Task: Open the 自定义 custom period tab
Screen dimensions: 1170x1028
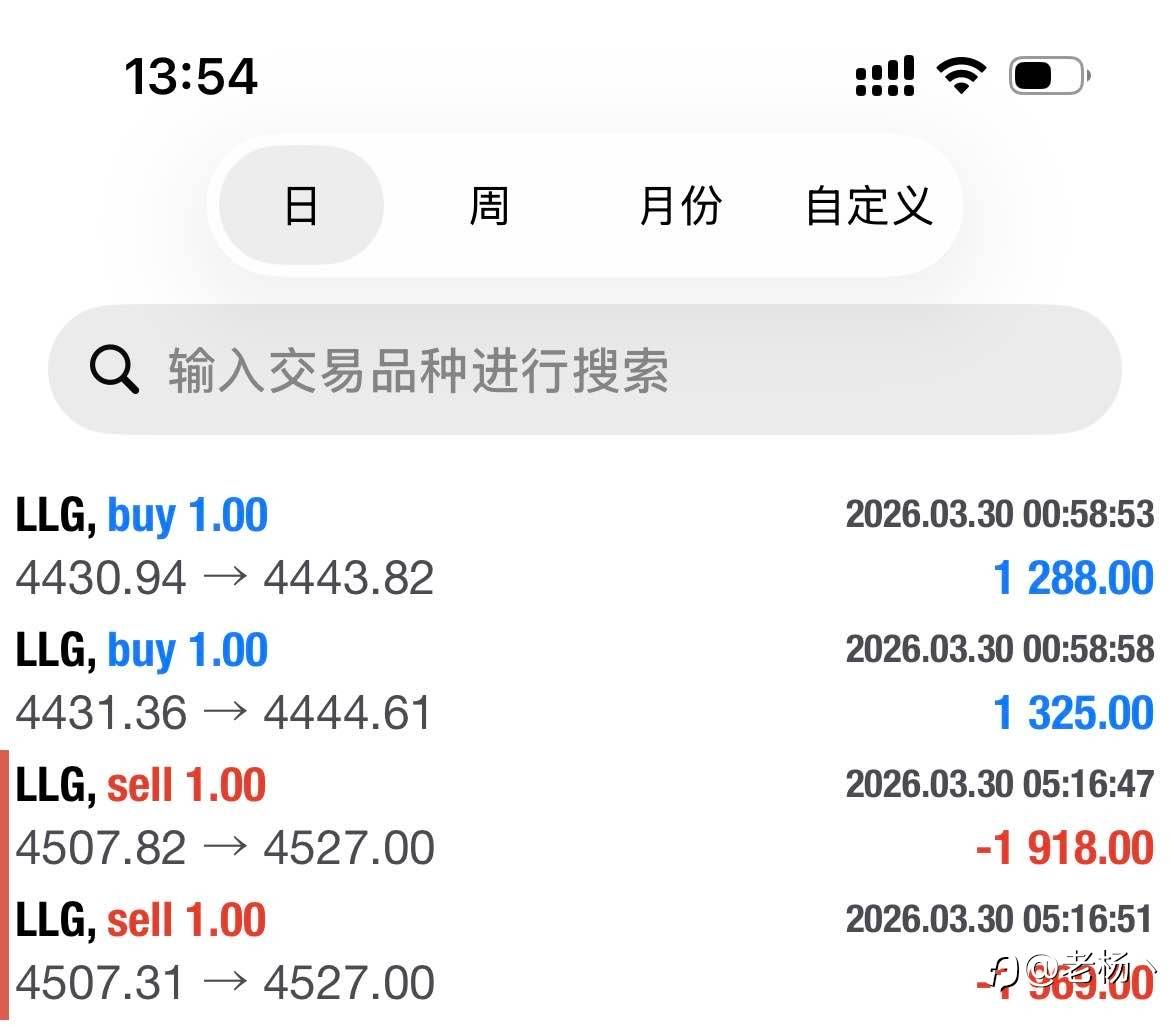Action: coord(868,206)
